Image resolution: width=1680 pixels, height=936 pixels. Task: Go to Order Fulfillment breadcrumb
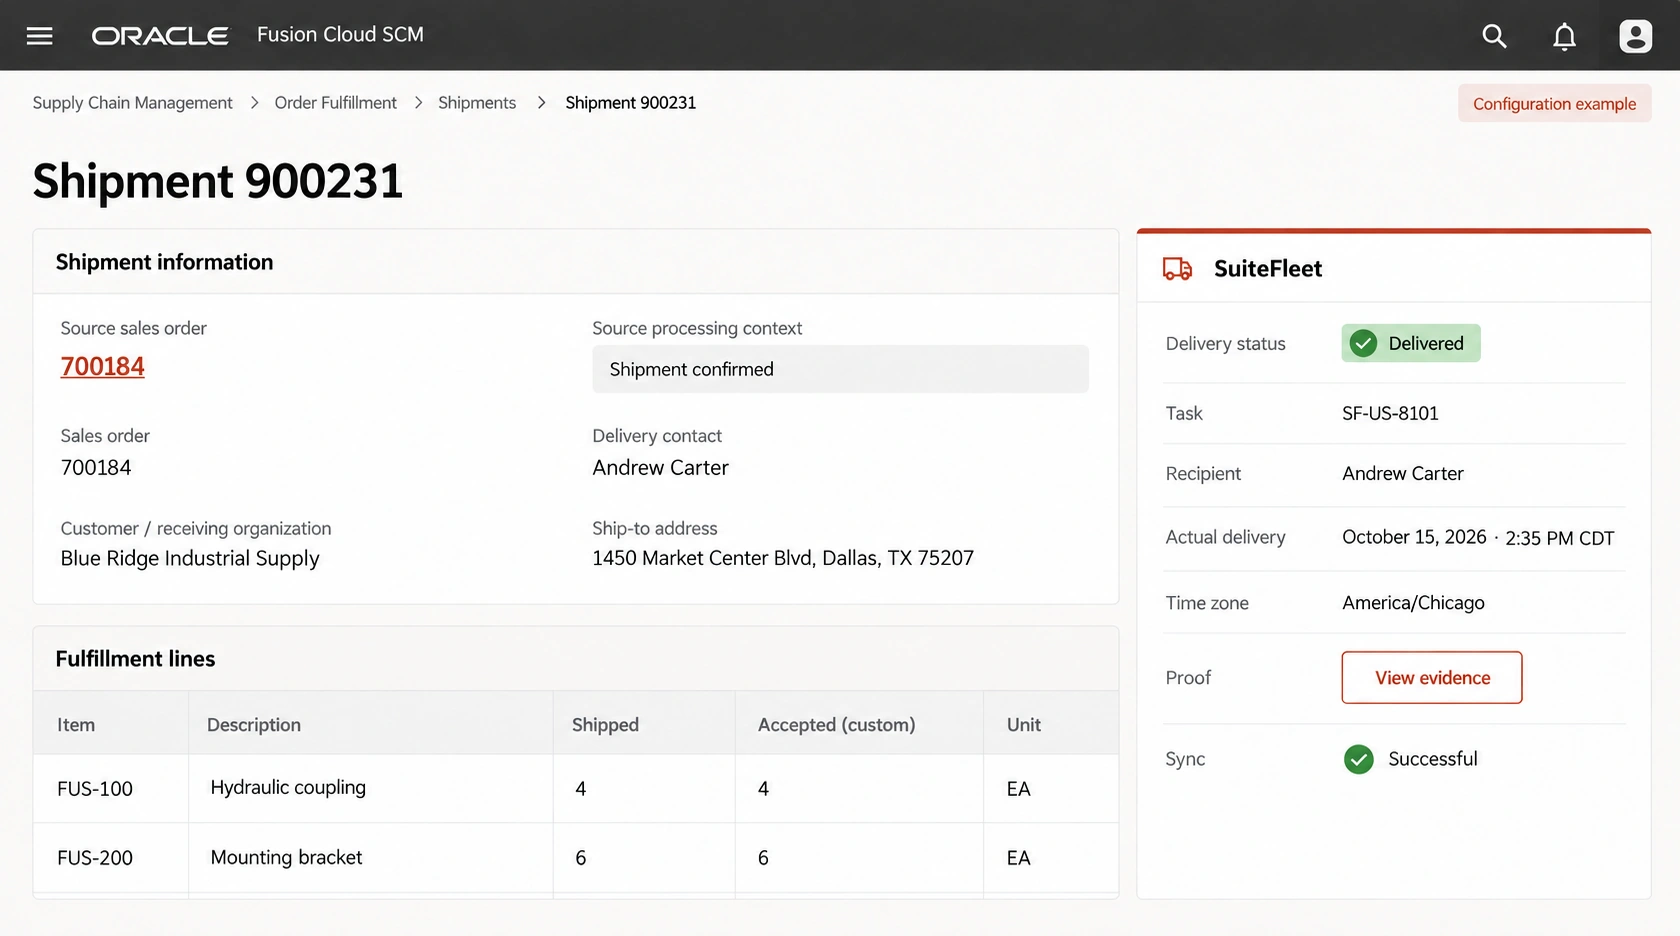pyautogui.click(x=335, y=103)
